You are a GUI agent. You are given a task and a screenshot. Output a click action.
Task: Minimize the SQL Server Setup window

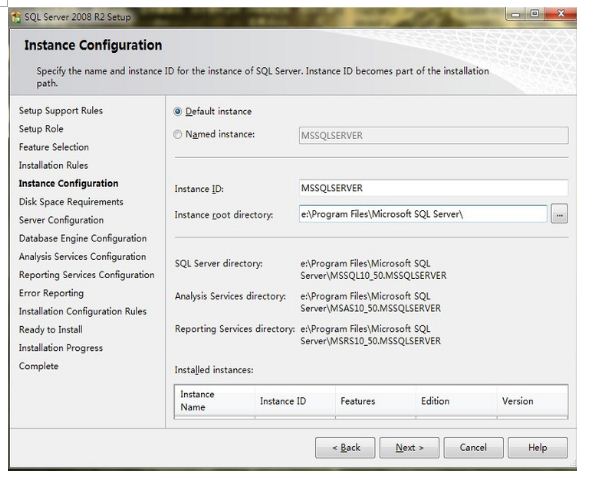(x=516, y=14)
